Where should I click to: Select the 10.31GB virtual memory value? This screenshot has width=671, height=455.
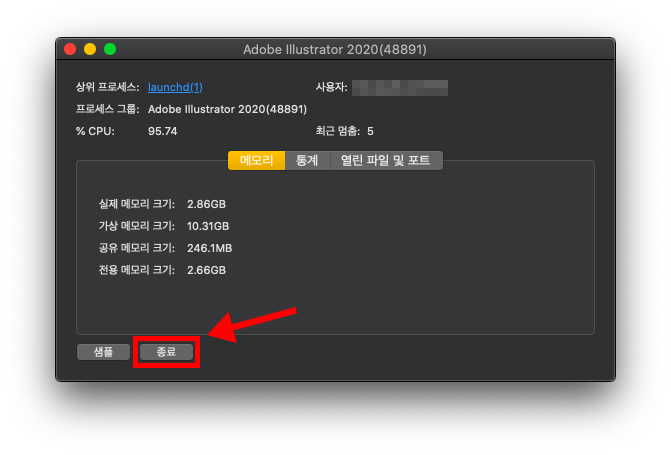208,226
